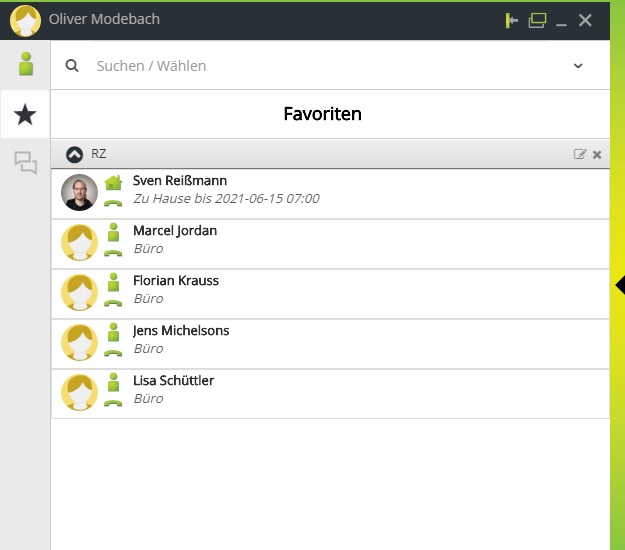Click Sven Reißmann's home presence icon
The width and height of the screenshot is (625, 550).
pyautogui.click(x=113, y=182)
